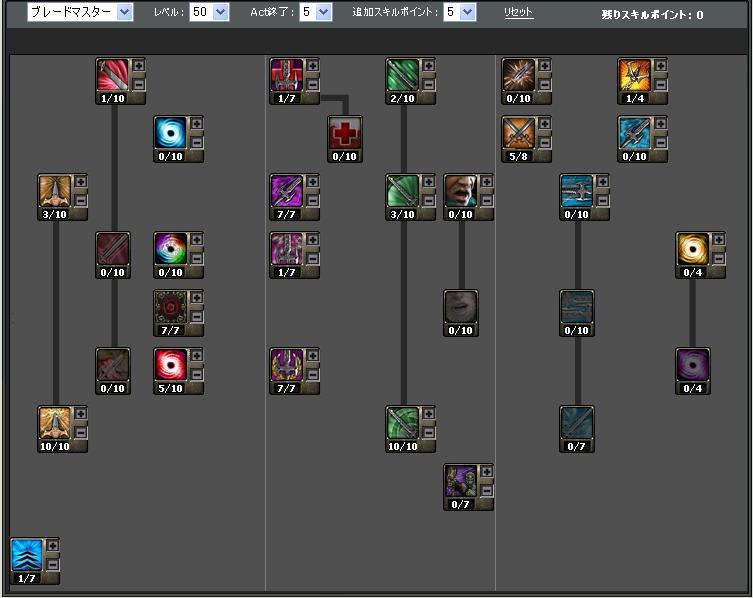This screenshot has height=598, width=753.
Task: Add a point to green sword 3/10 skill
Action: pyautogui.click(x=429, y=182)
